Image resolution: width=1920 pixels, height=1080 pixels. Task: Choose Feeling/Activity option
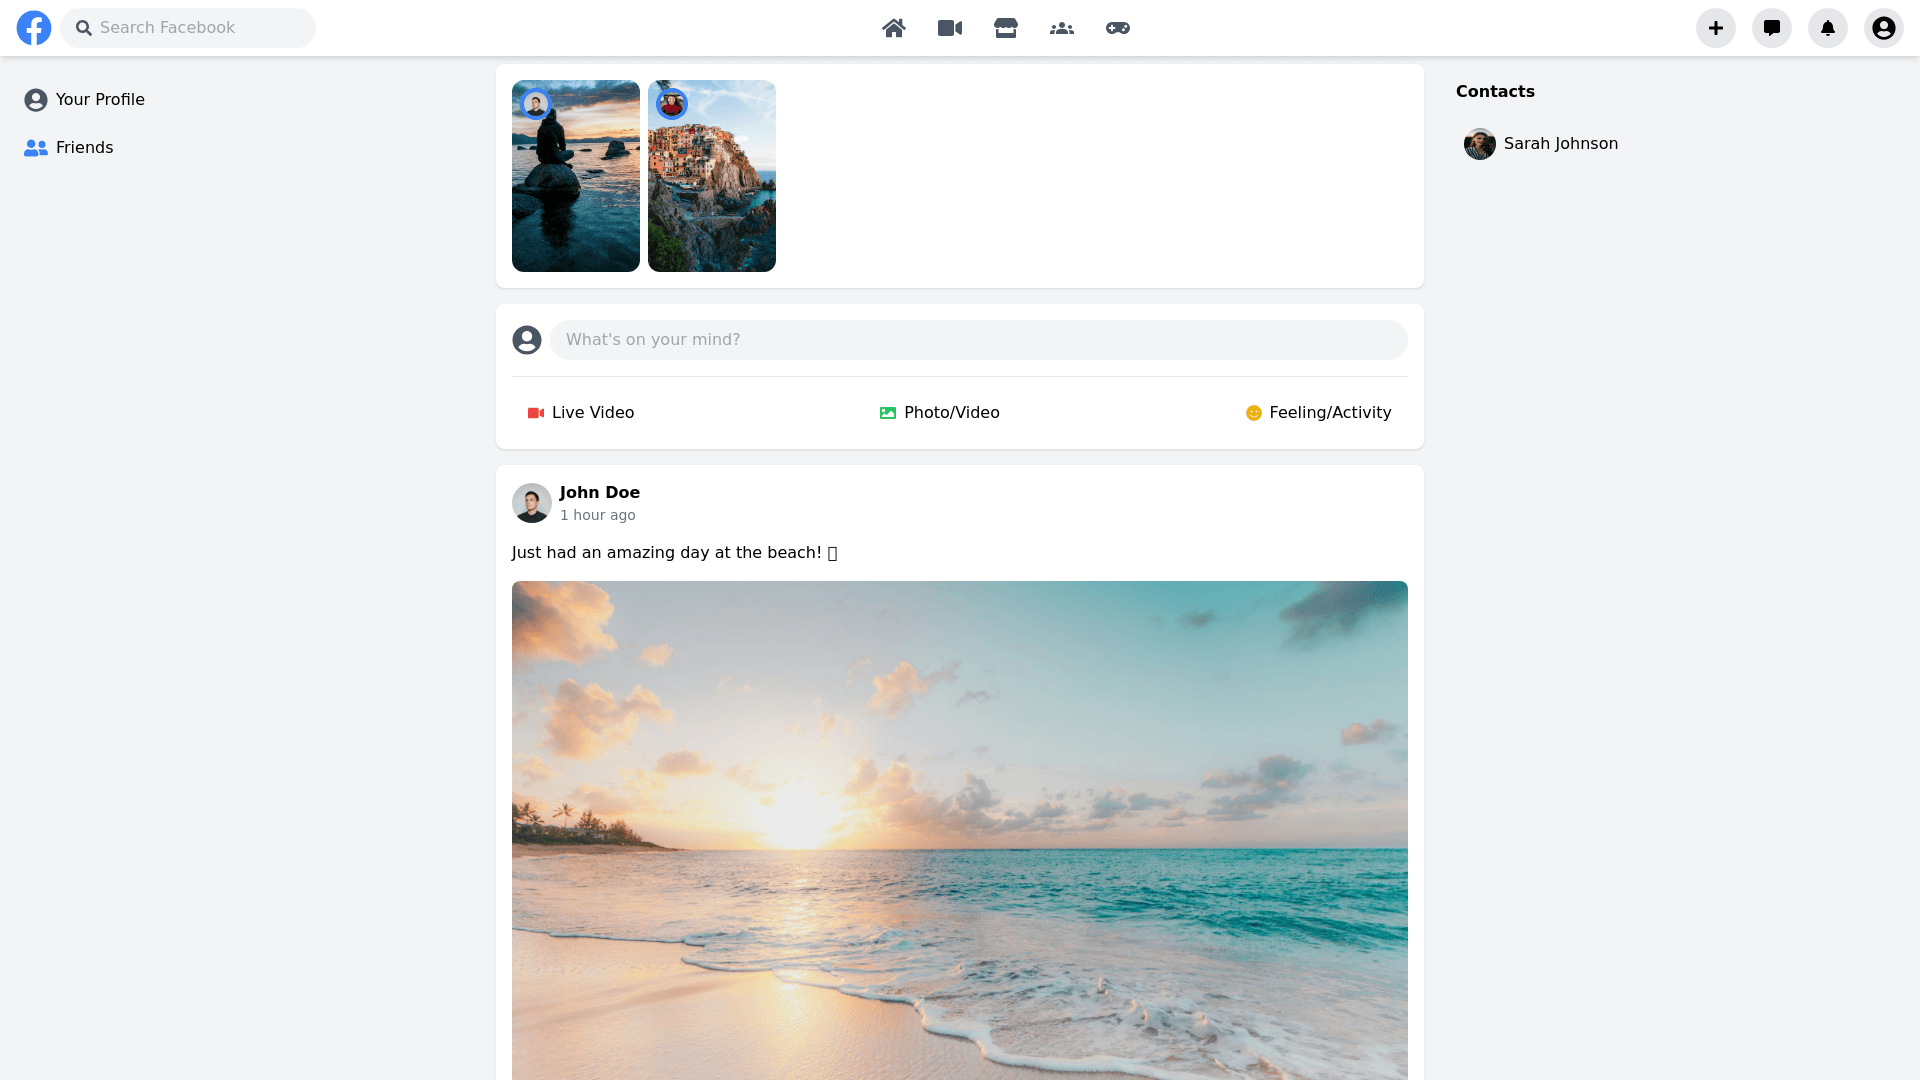pyautogui.click(x=1318, y=413)
